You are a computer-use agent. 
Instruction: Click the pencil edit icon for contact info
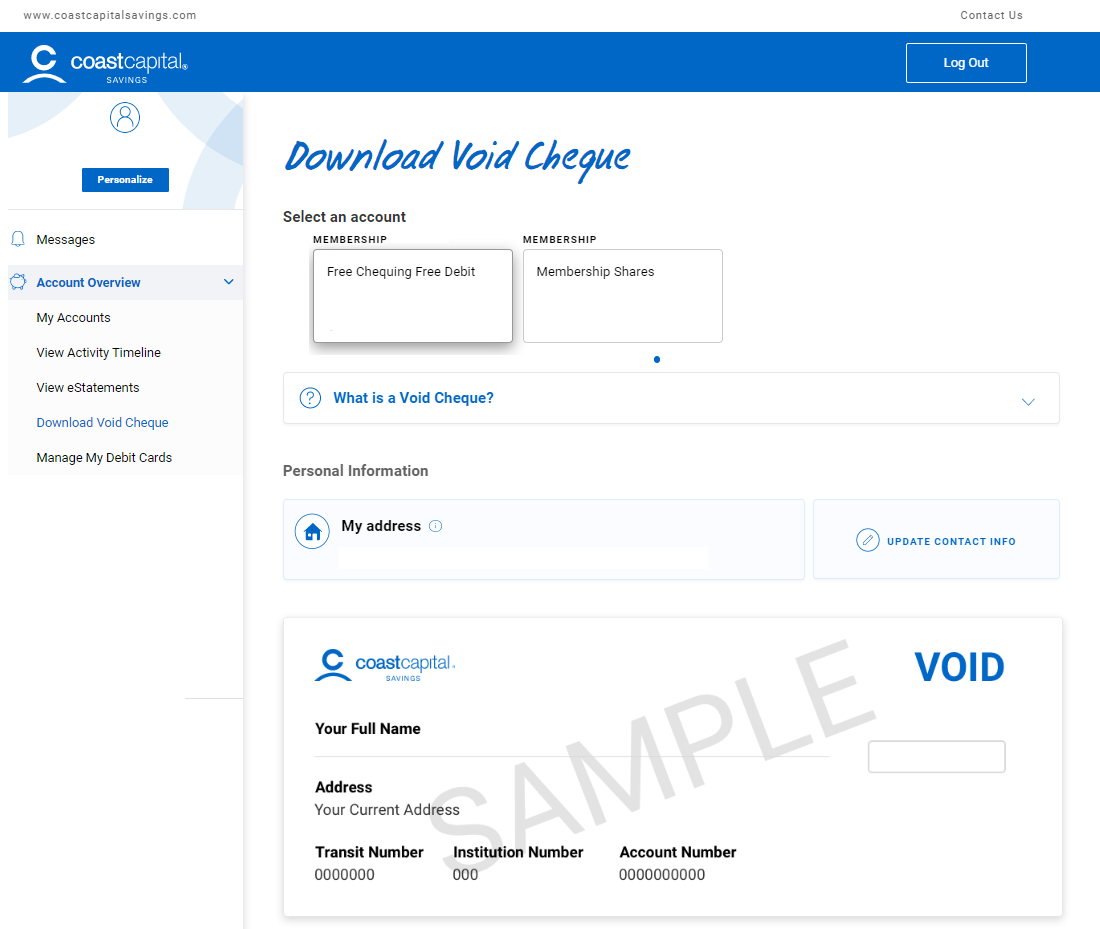[x=868, y=540]
